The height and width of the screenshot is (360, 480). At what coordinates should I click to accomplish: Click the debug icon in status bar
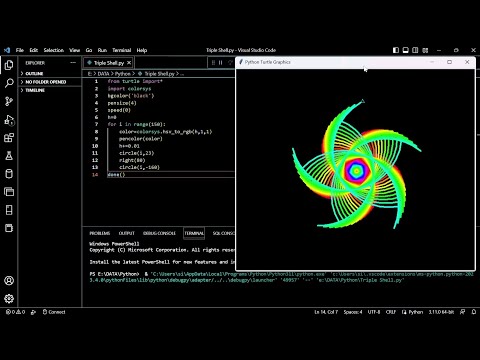(33, 312)
